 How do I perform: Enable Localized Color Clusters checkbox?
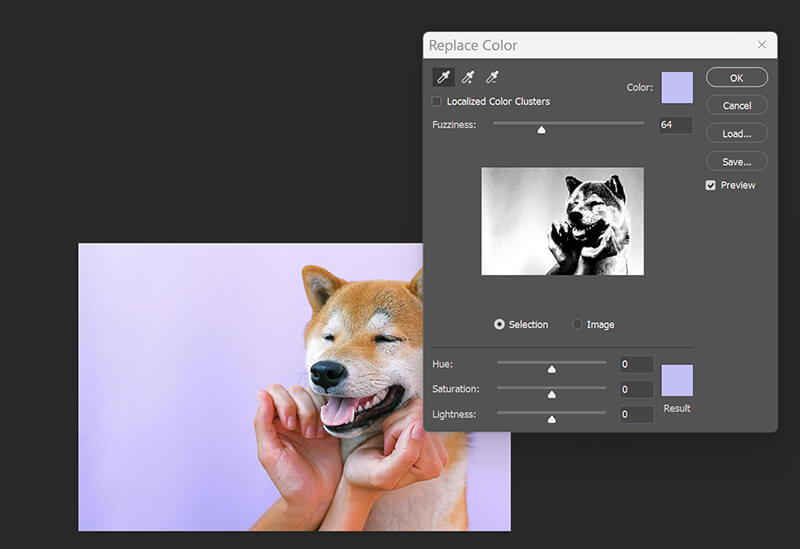pyautogui.click(x=437, y=102)
